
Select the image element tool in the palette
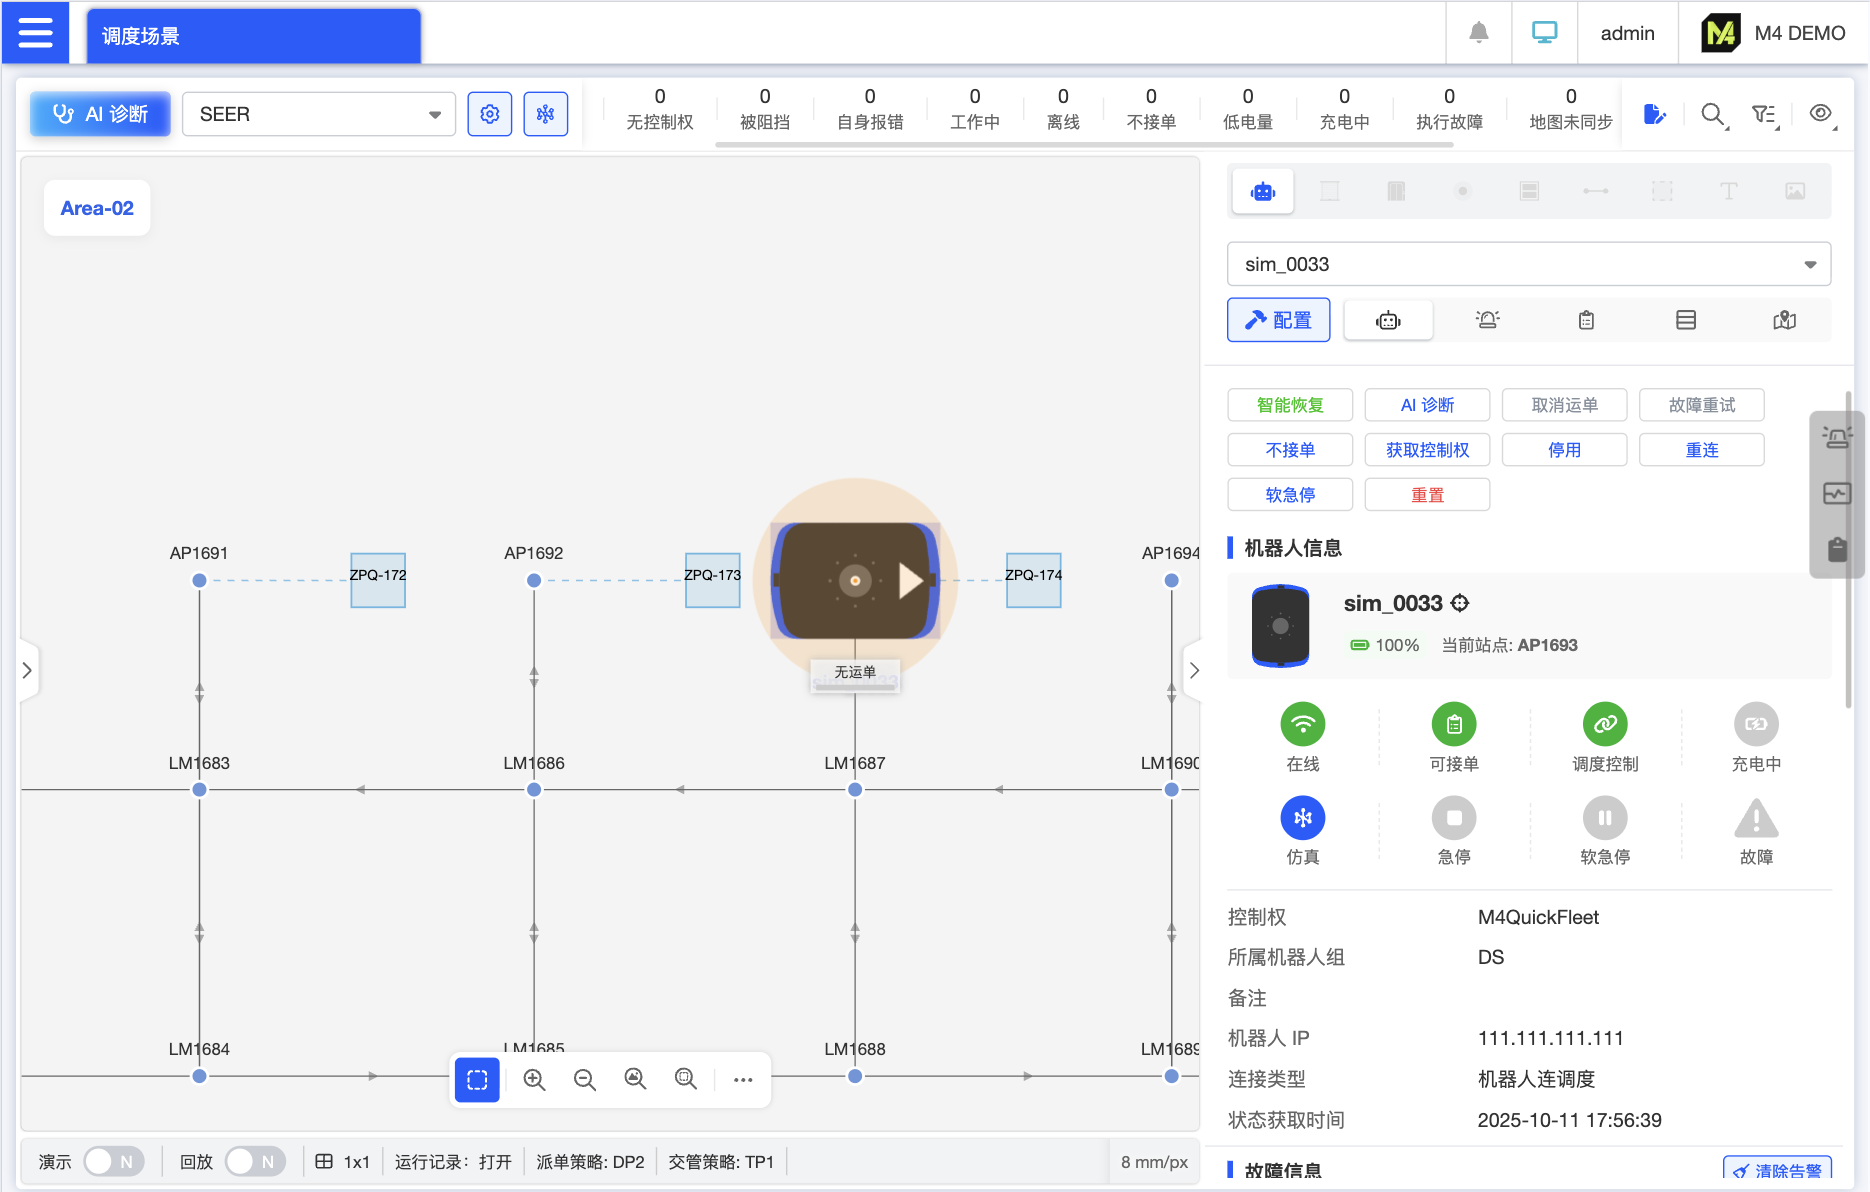[1795, 191]
